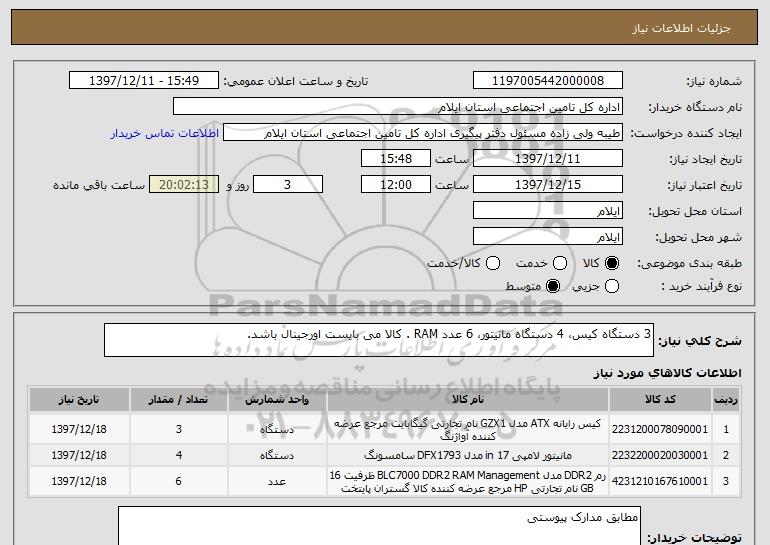Click the واحد شمارش column header
Viewport: 770px width, 545px height.
[277, 400]
